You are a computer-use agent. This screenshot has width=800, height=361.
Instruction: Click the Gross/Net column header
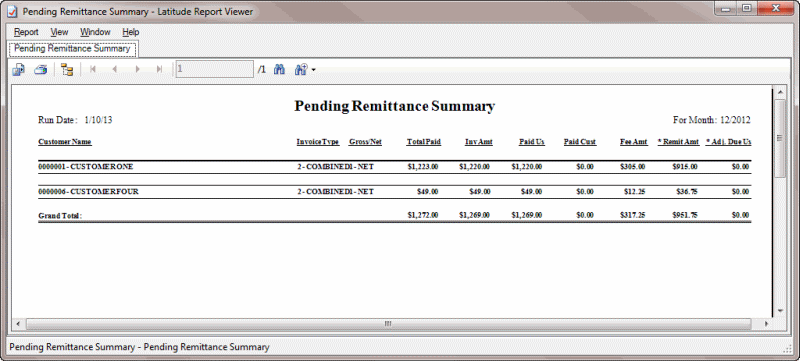click(365, 142)
